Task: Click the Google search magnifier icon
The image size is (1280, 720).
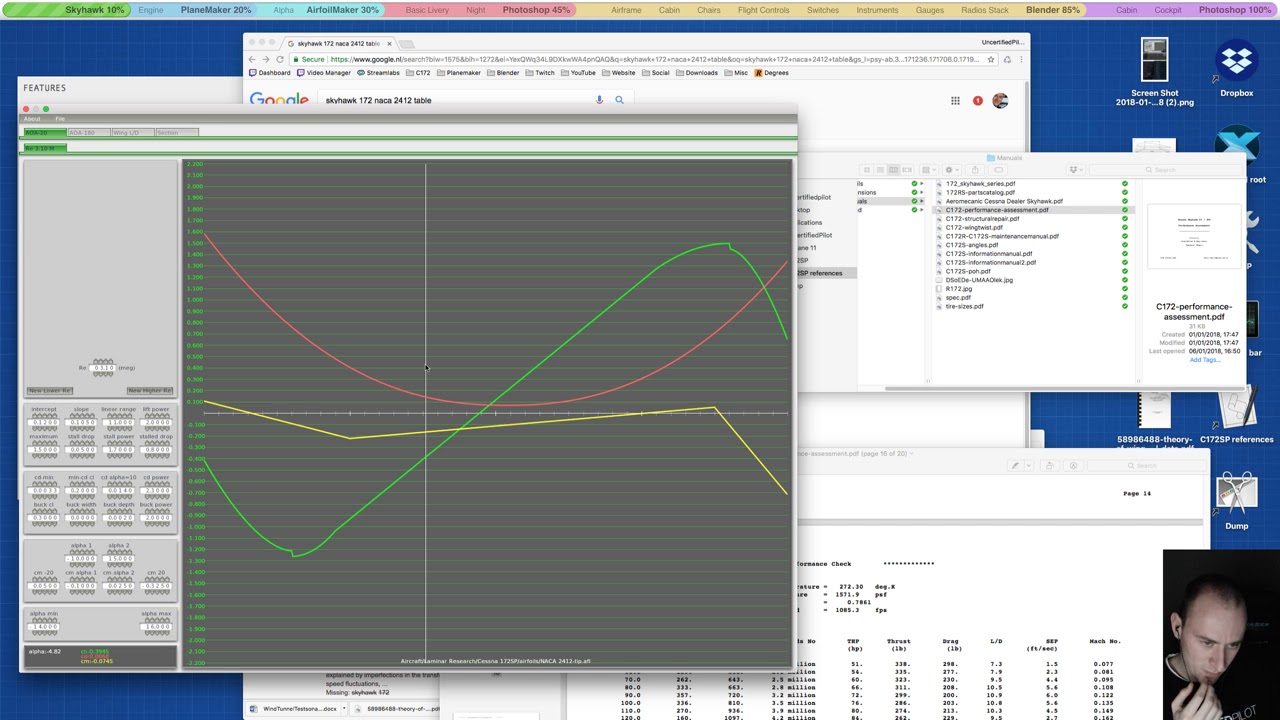Action: pyautogui.click(x=619, y=100)
